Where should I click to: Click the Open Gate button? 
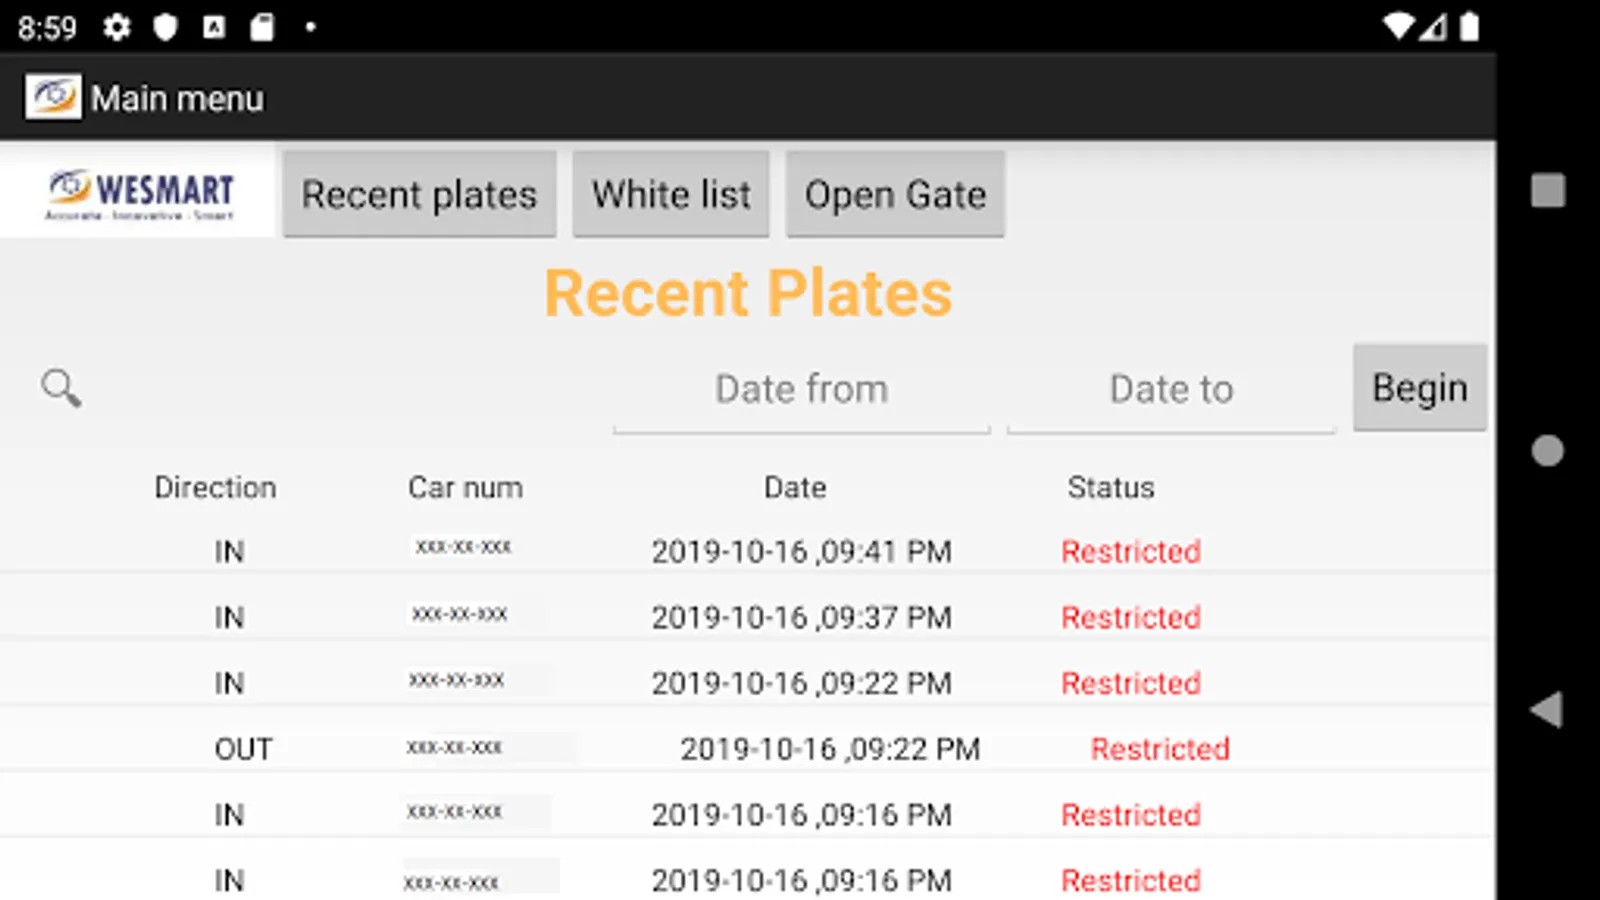pos(895,194)
